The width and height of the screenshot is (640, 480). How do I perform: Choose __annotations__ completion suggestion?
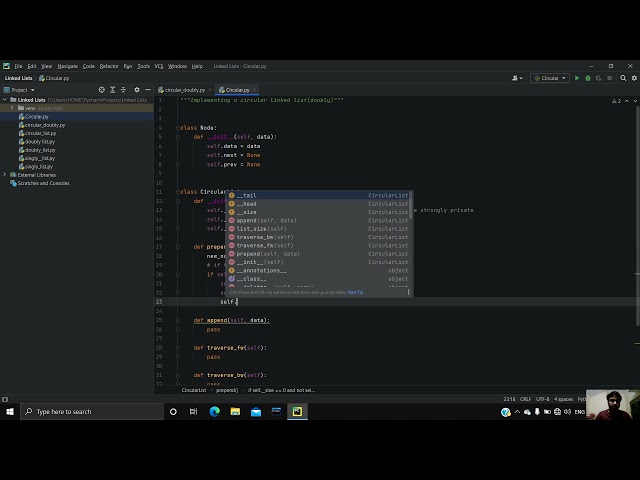(x=319, y=271)
